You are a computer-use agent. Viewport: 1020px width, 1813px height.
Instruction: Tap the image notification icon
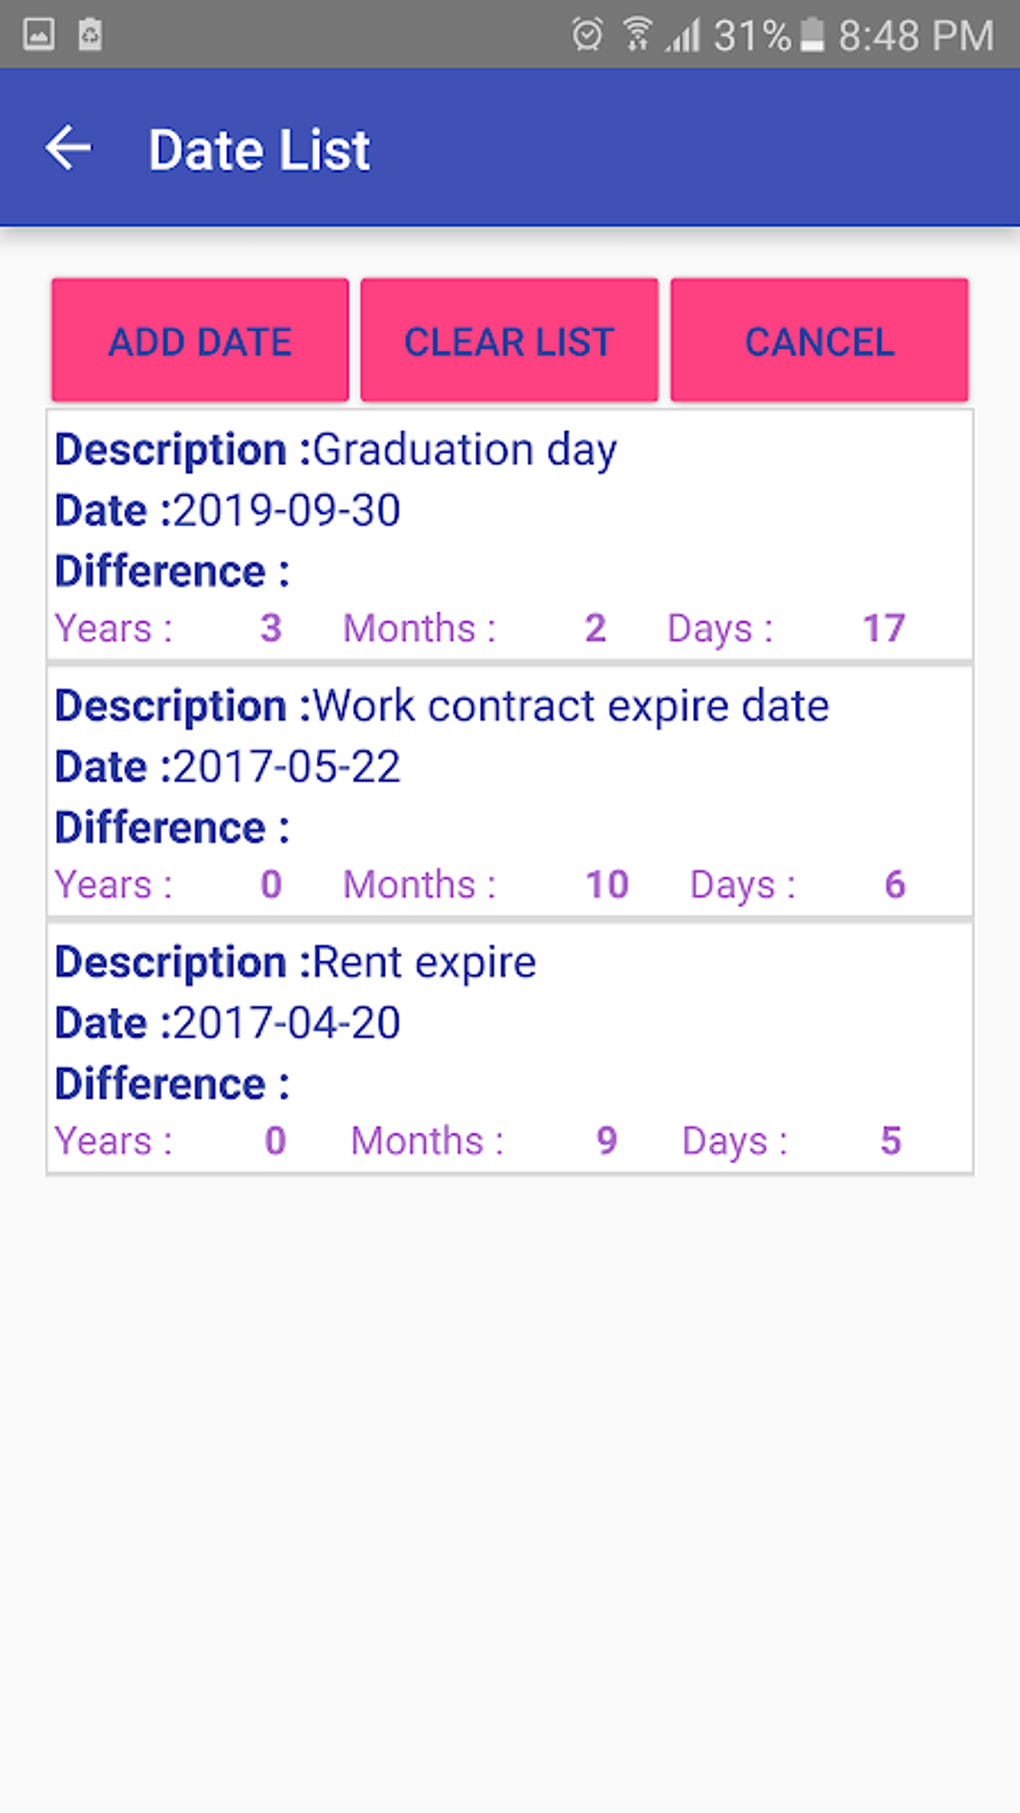39,35
